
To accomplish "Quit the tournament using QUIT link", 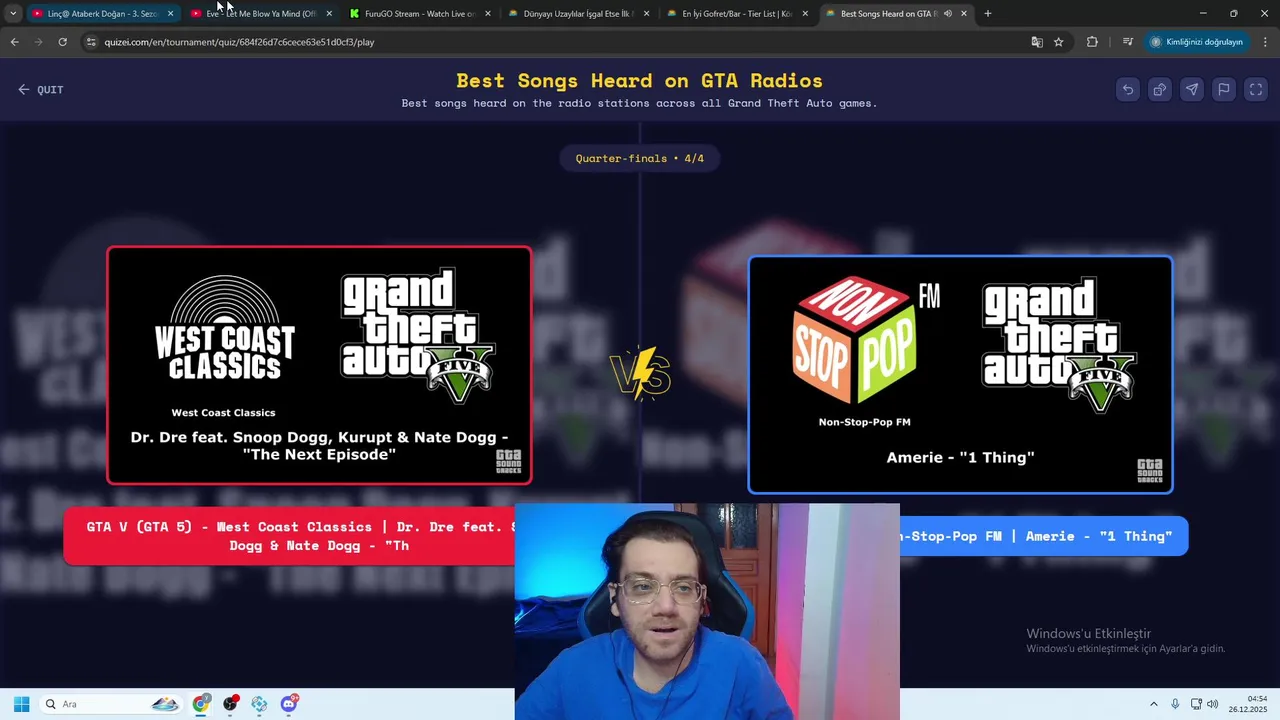I will [41, 90].
